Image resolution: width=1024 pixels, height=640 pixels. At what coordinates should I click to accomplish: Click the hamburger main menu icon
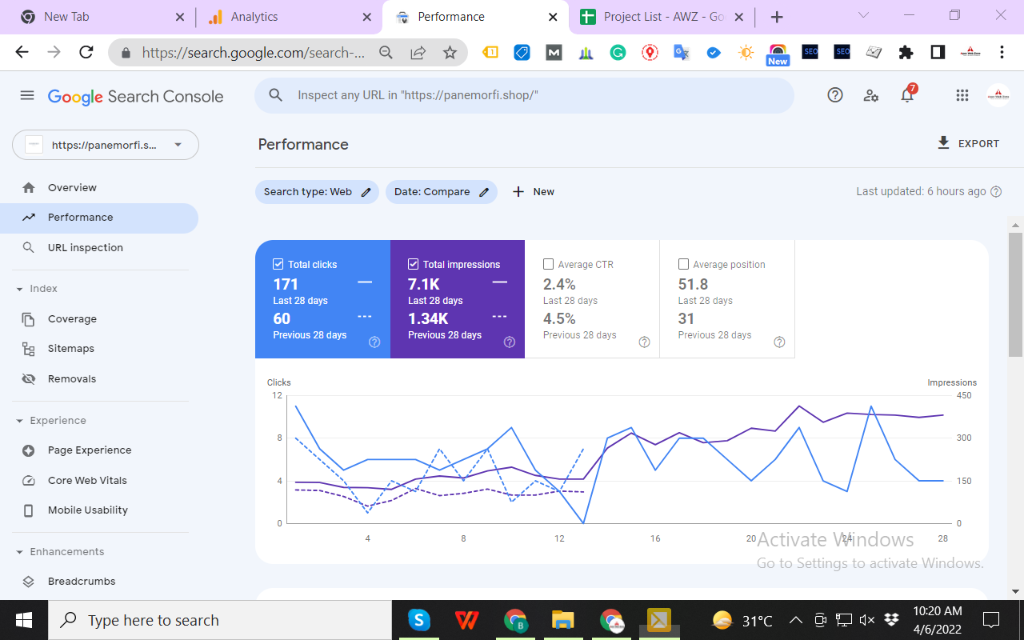pyautogui.click(x=27, y=95)
